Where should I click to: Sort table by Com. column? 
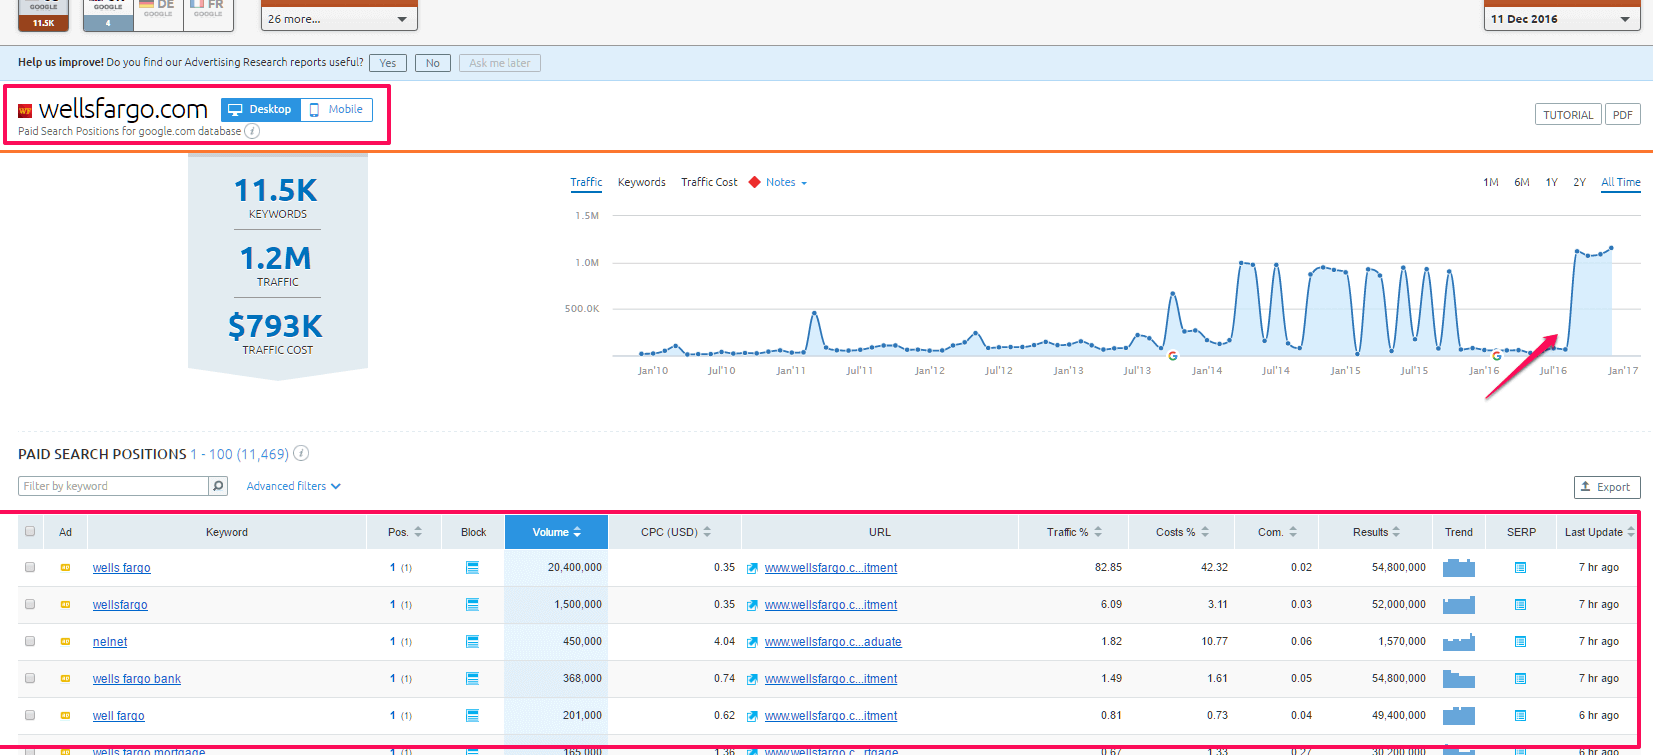(1277, 532)
